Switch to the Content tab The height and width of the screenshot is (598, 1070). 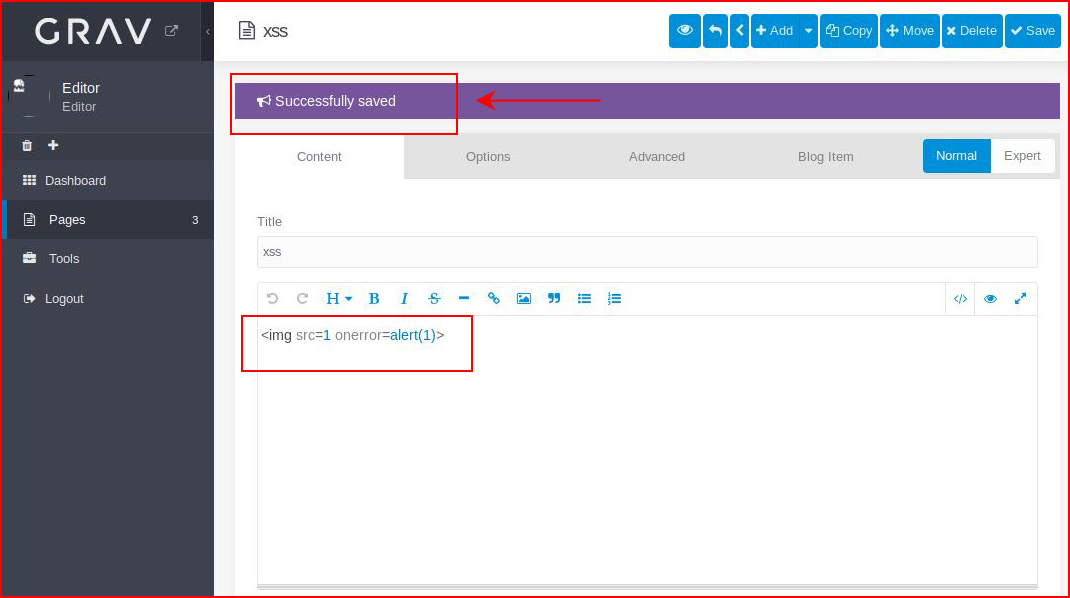[319, 156]
